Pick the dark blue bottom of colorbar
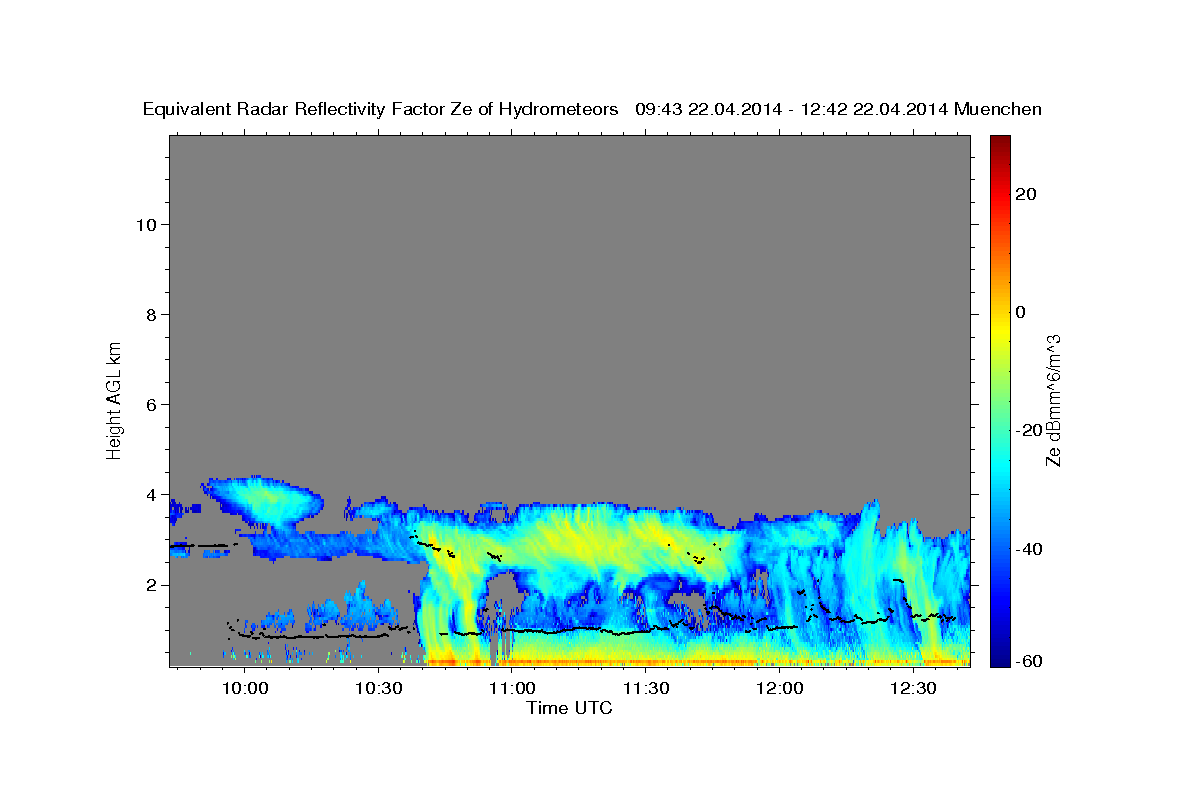The height and width of the screenshot is (800, 1200). click(1000, 660)
